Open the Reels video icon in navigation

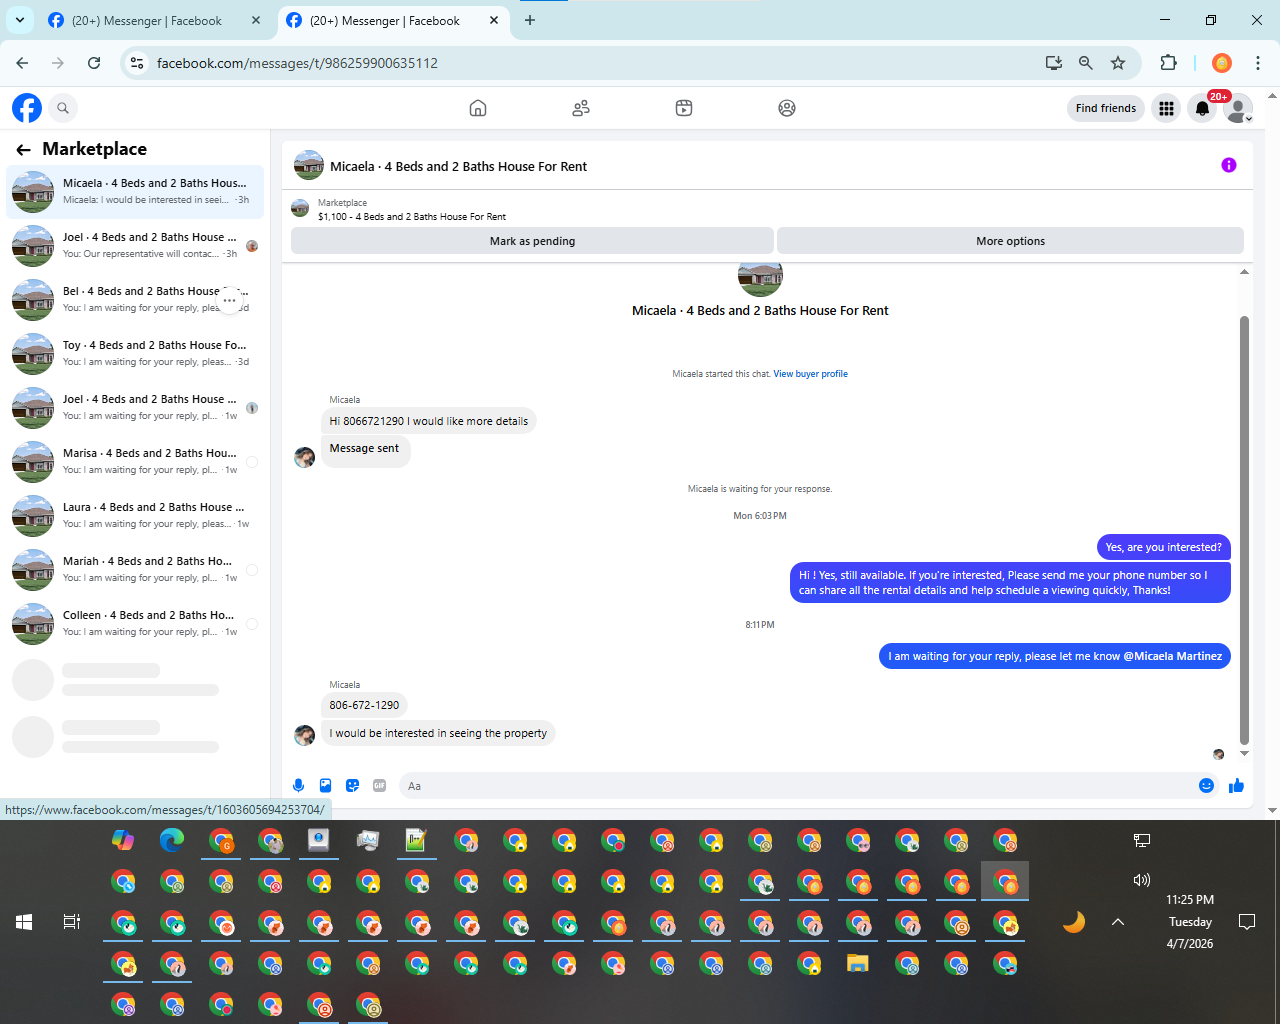684,108
